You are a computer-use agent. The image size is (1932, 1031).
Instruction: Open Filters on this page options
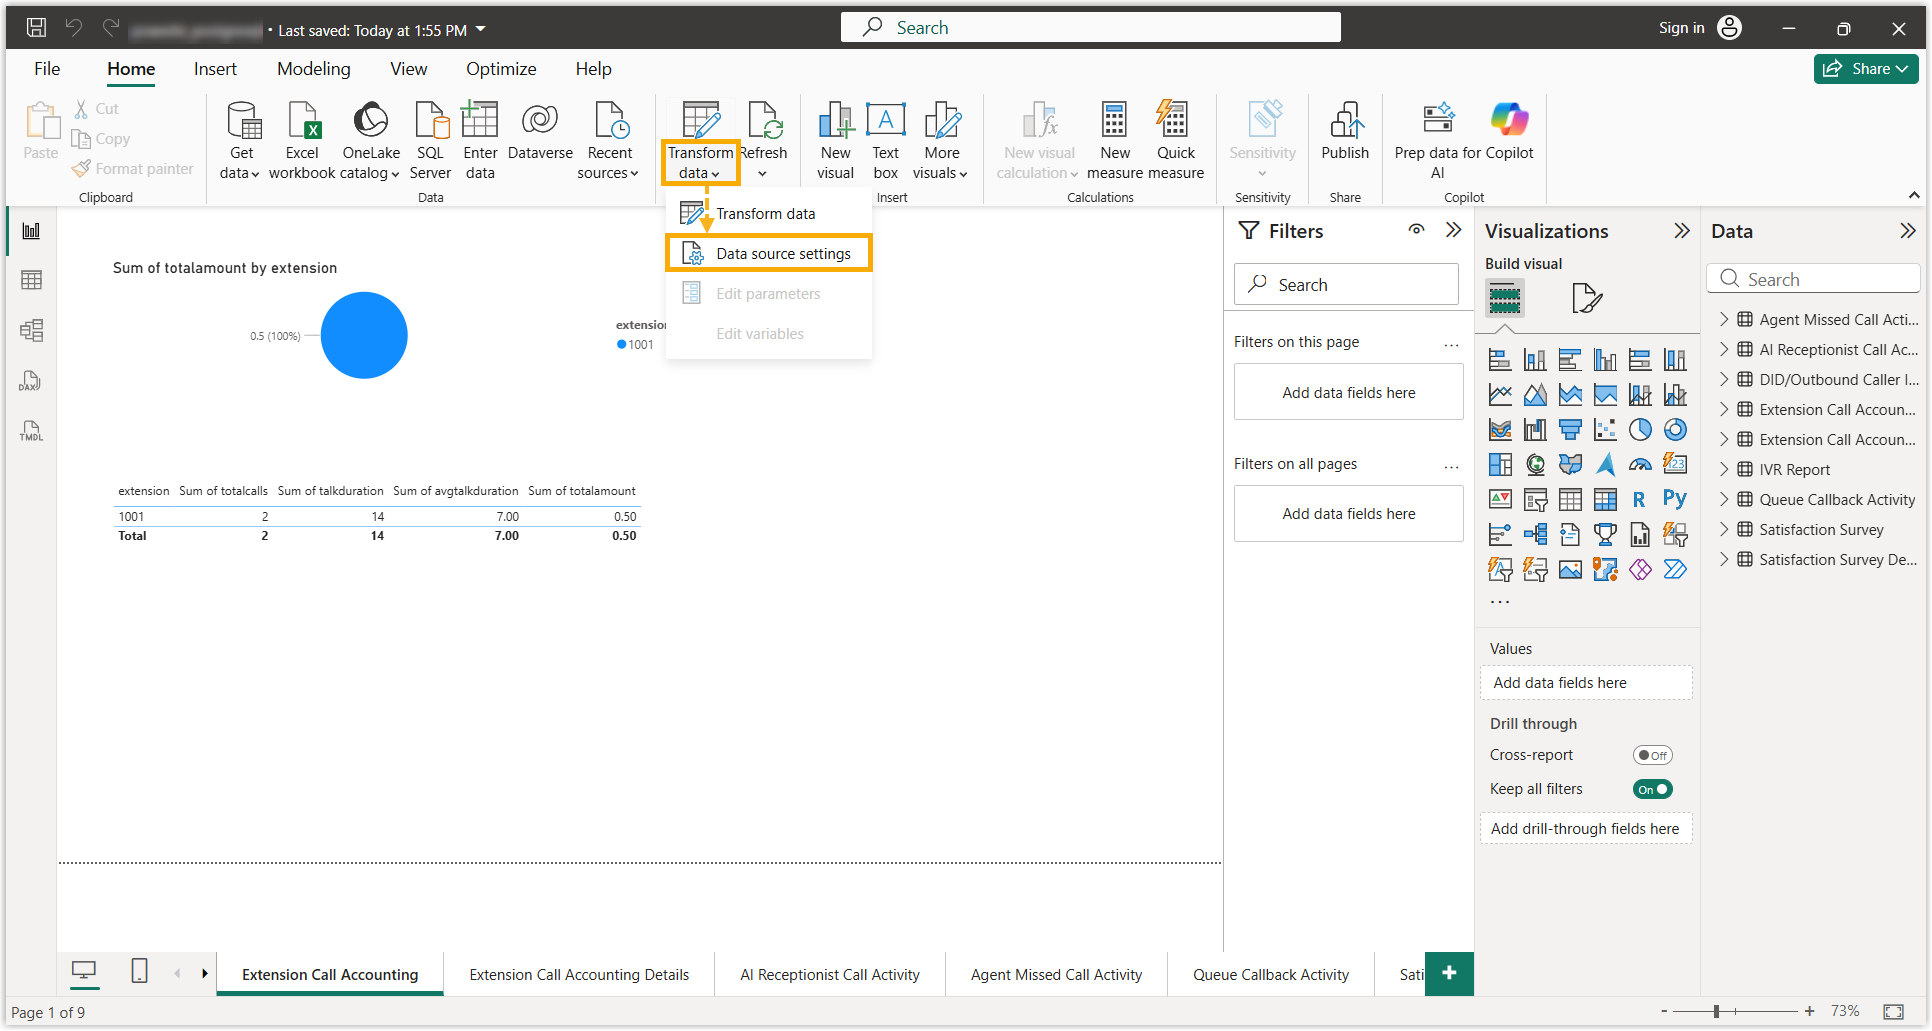(x=1451, y=343)
